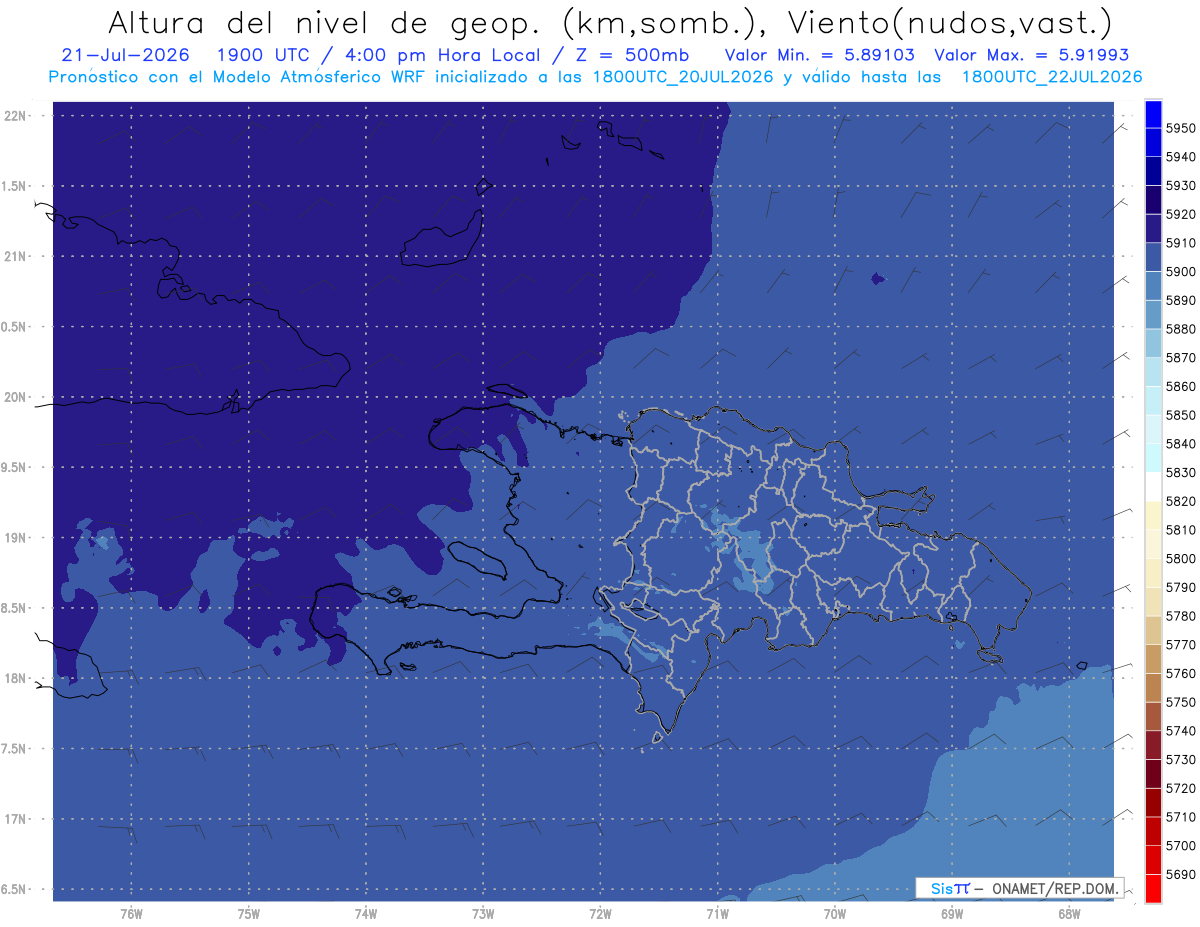Click the '5760' color scale value
The height and width of the screenshot is (927, 1200).
click(x=1181, y=673)
